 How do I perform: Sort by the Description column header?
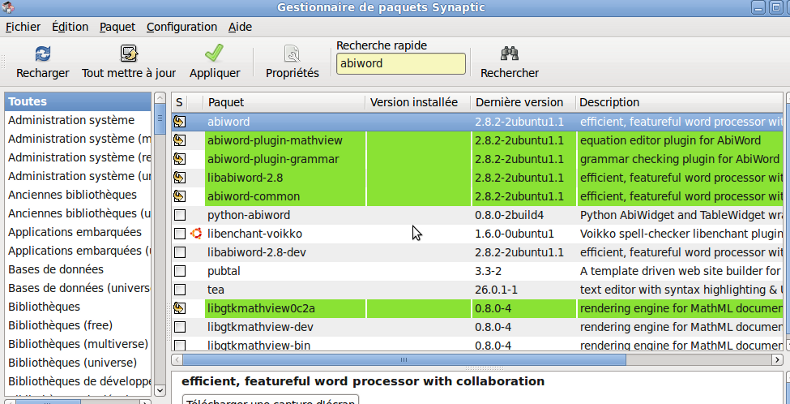click(679, 102)
